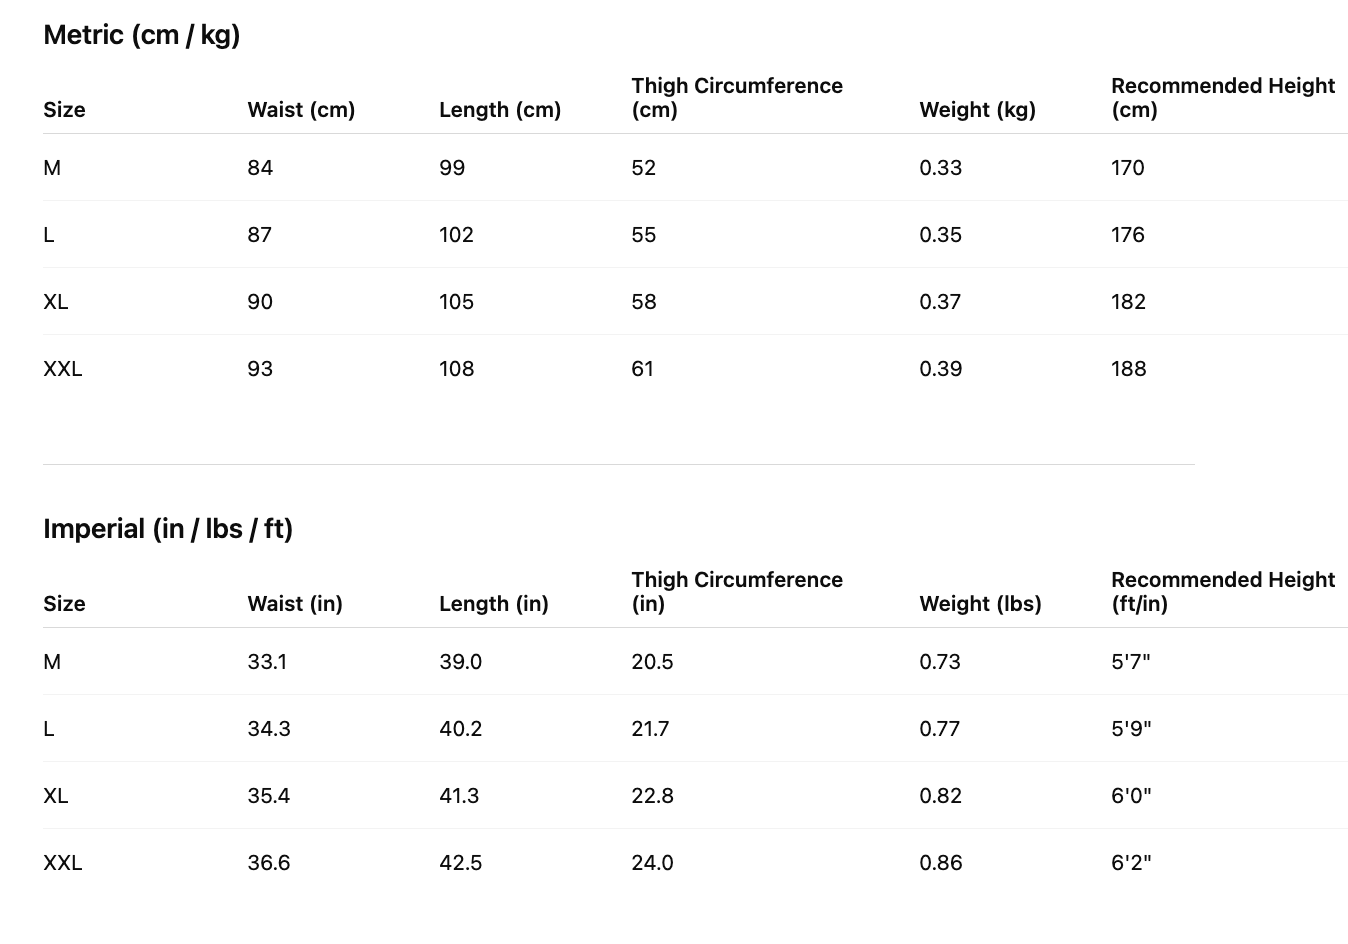Click the Weight (kg) column header
1348x944 pixels.
(x=977, y=110)
